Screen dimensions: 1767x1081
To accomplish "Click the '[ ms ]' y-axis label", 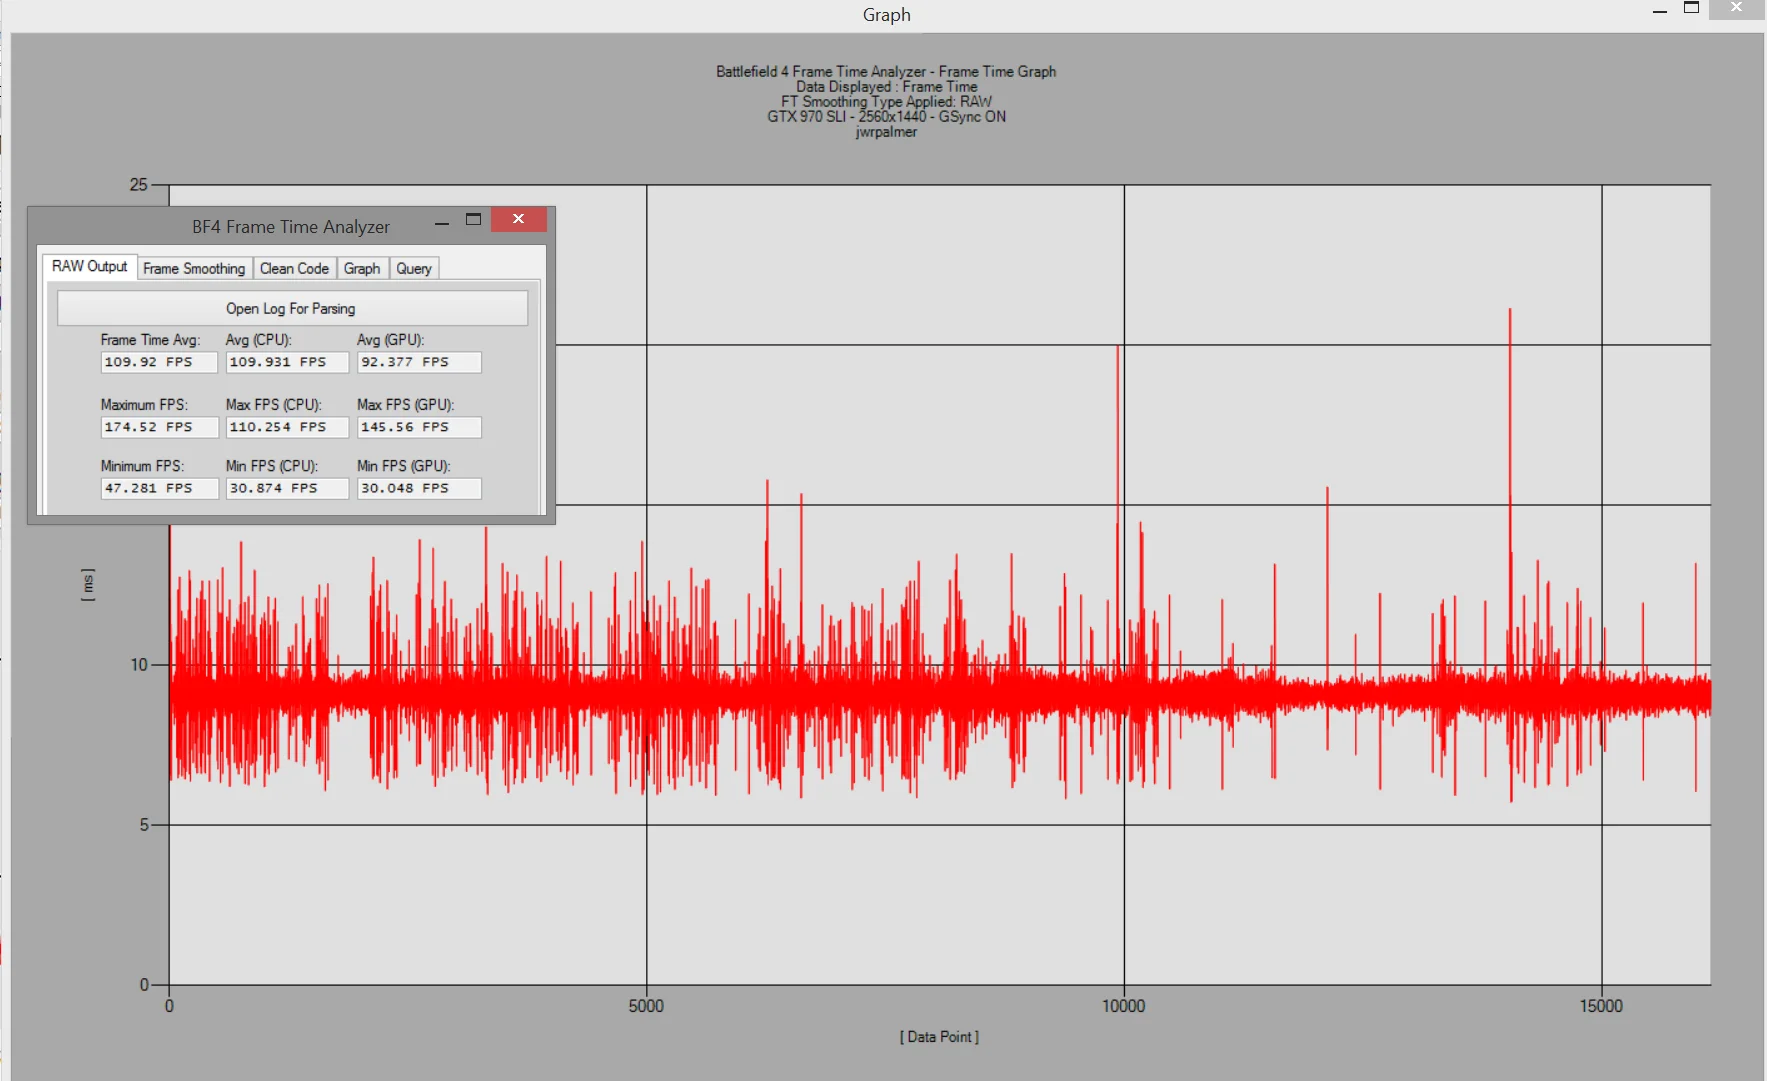I will point(88,584).
